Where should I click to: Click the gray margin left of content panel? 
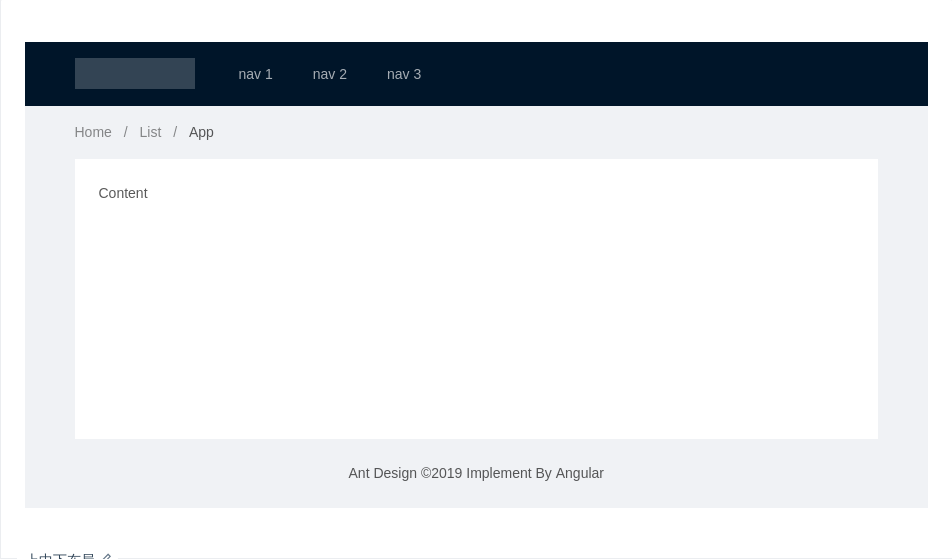49,300
